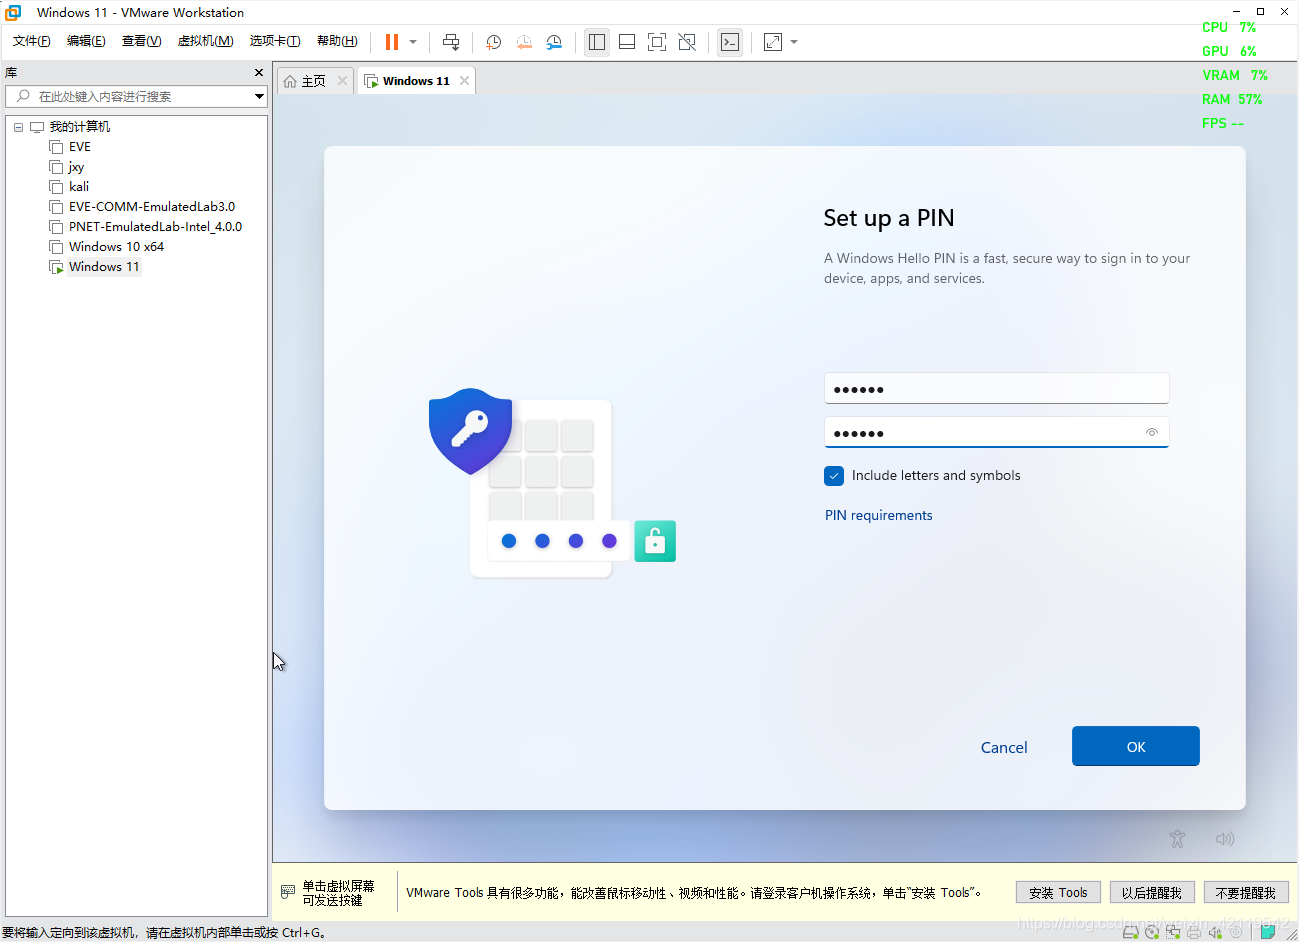The image size is (1299, 942).
Task: Toggle the library sidebar view icon
Action: (x=597, y=42)
